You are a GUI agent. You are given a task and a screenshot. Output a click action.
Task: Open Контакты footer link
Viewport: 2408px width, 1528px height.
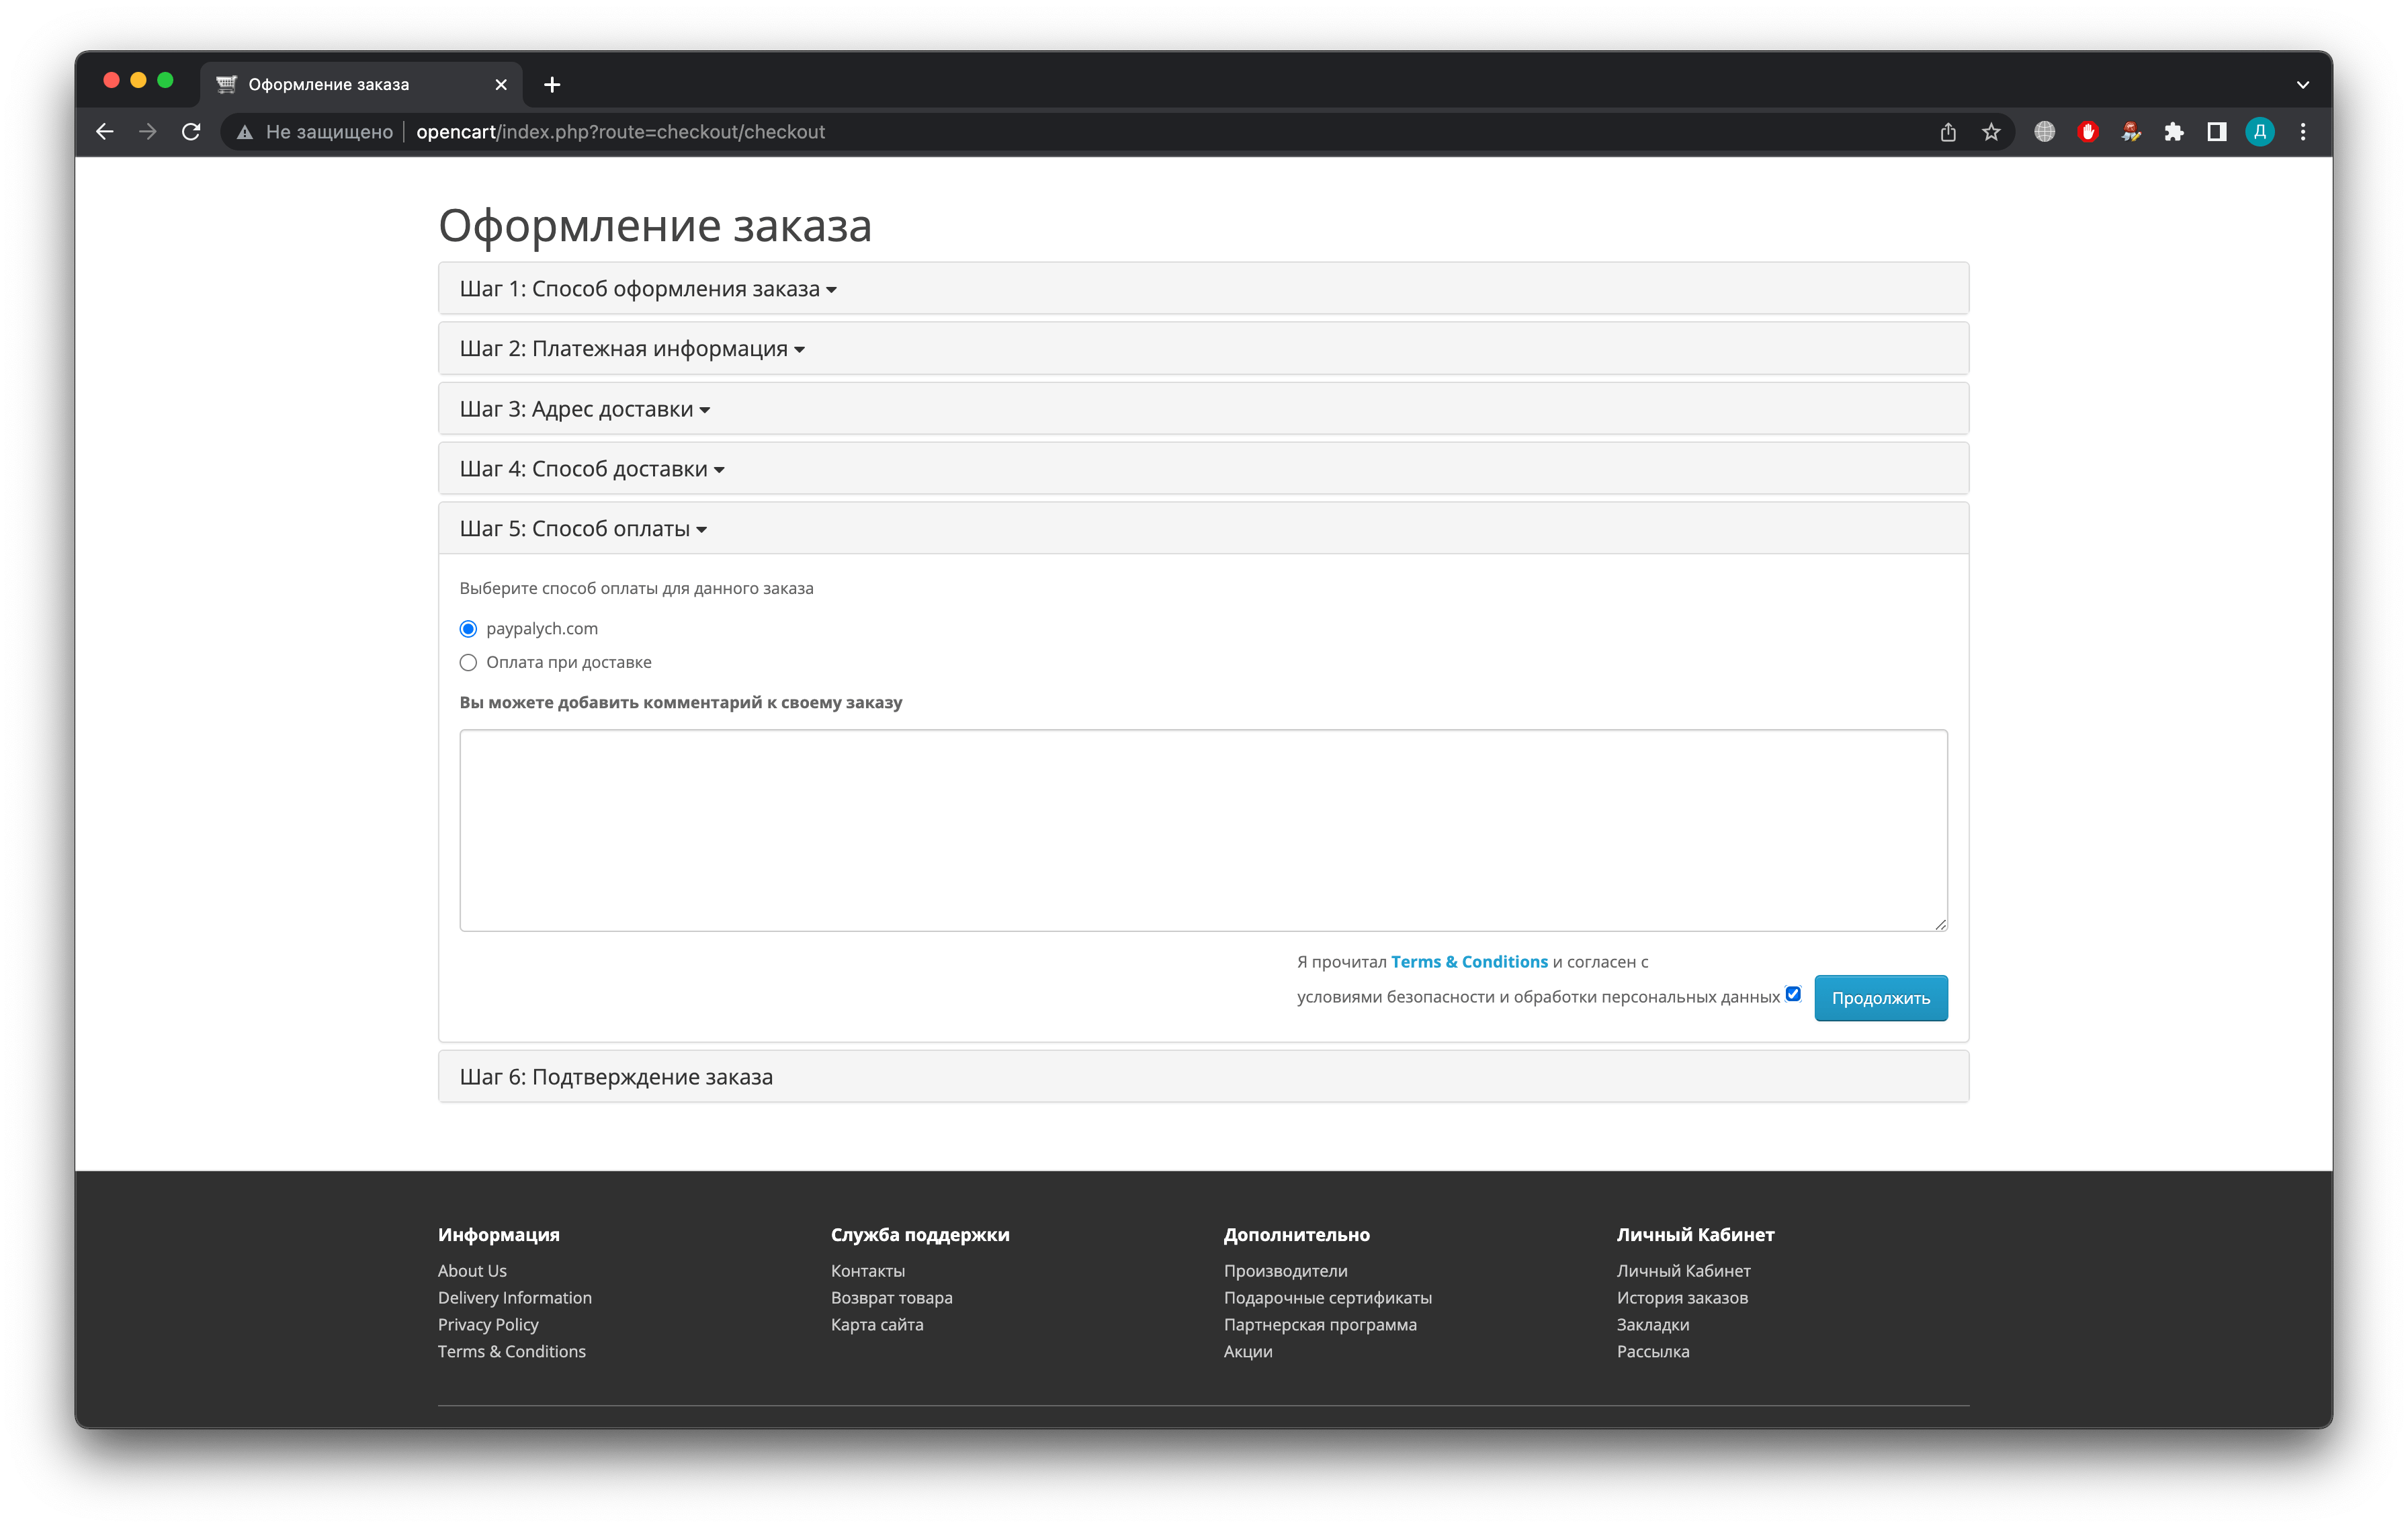867,1271
